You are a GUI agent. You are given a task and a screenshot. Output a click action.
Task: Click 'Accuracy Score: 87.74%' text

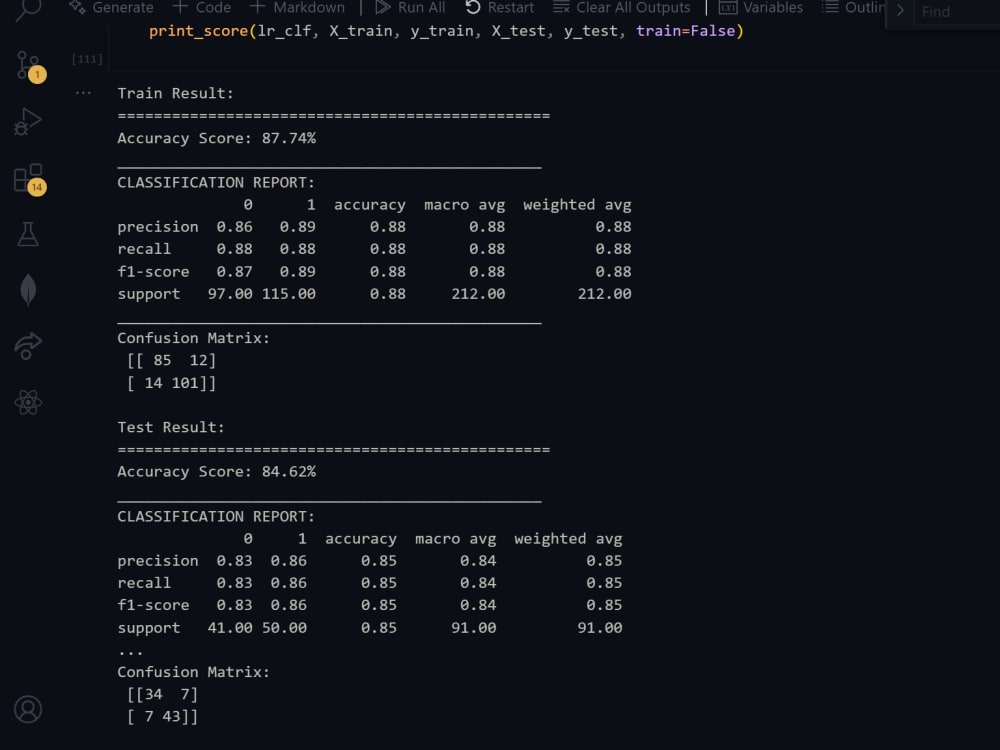click(x=216, y=138)
